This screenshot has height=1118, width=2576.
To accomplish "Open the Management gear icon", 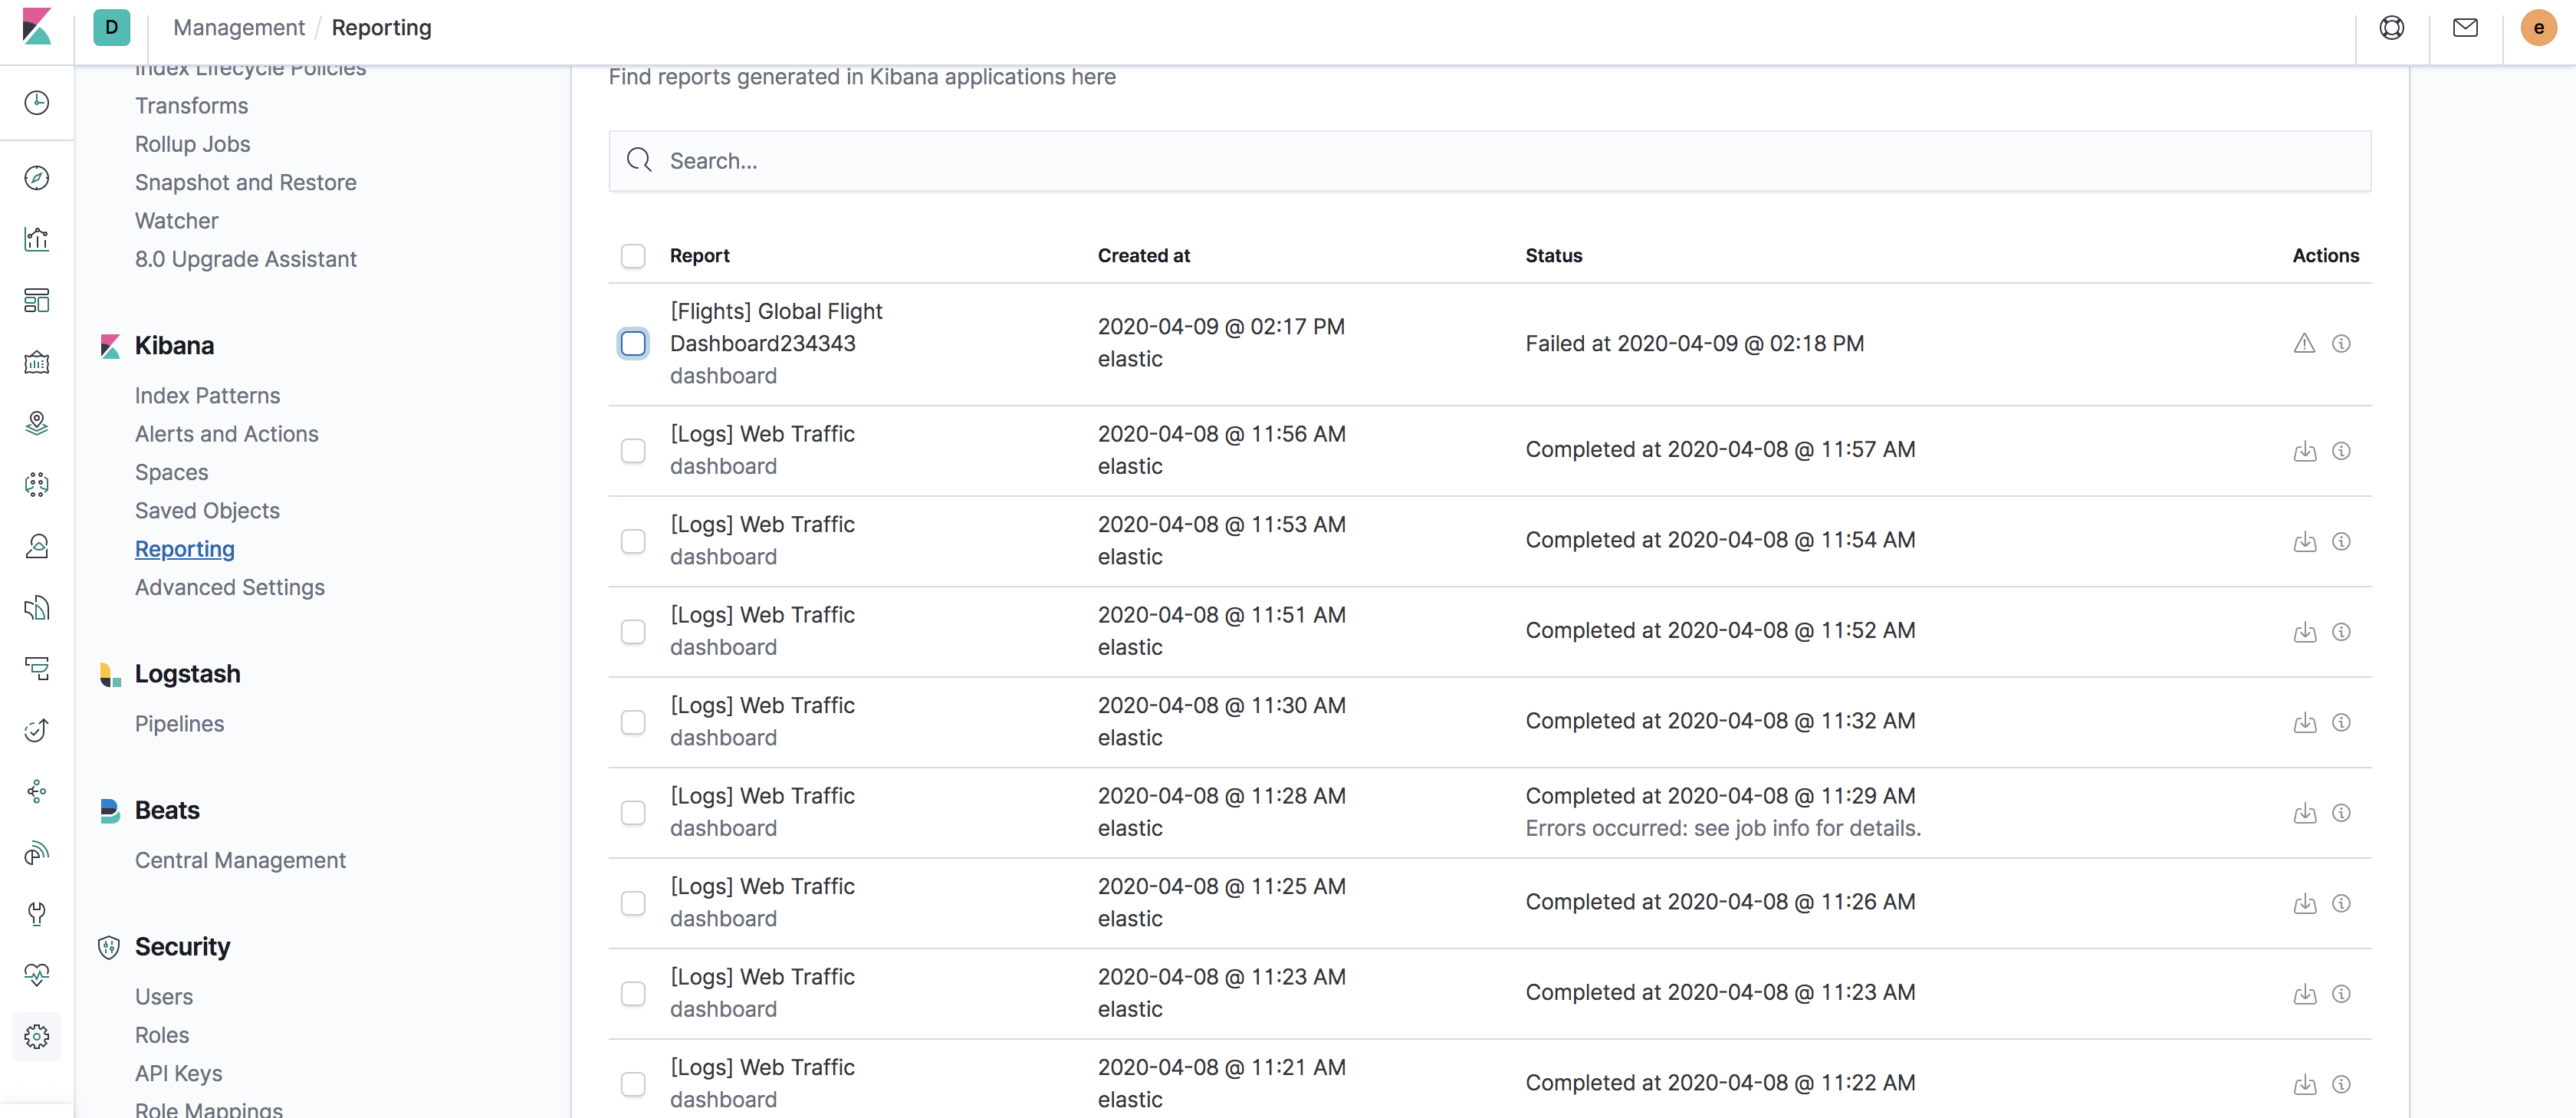I will 37,1036.
